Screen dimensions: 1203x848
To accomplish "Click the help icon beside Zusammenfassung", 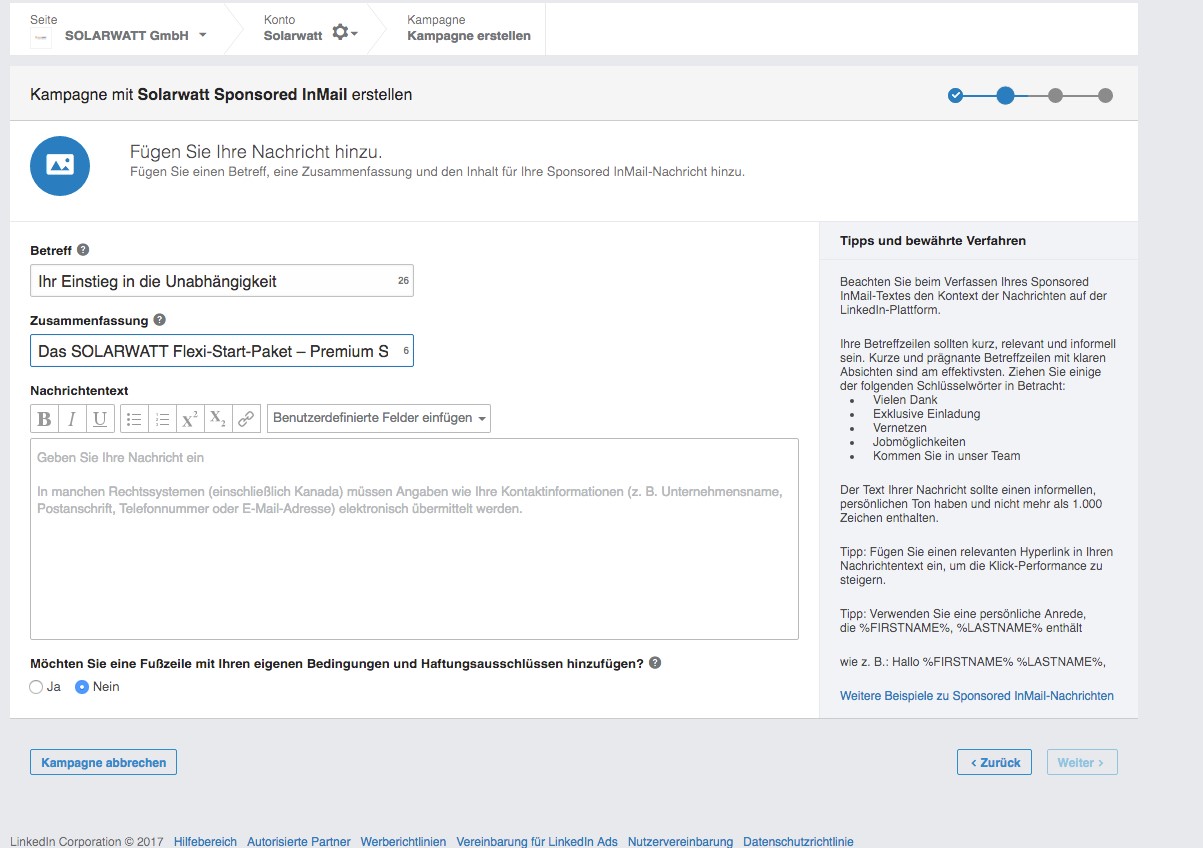I will (x=160, y=320).
